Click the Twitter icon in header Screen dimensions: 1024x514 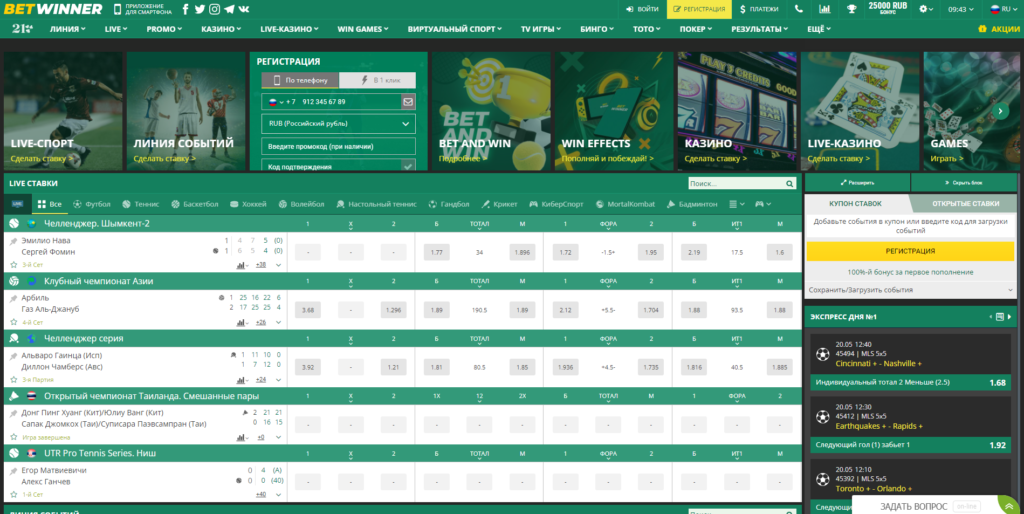click(x=200, y=9)
